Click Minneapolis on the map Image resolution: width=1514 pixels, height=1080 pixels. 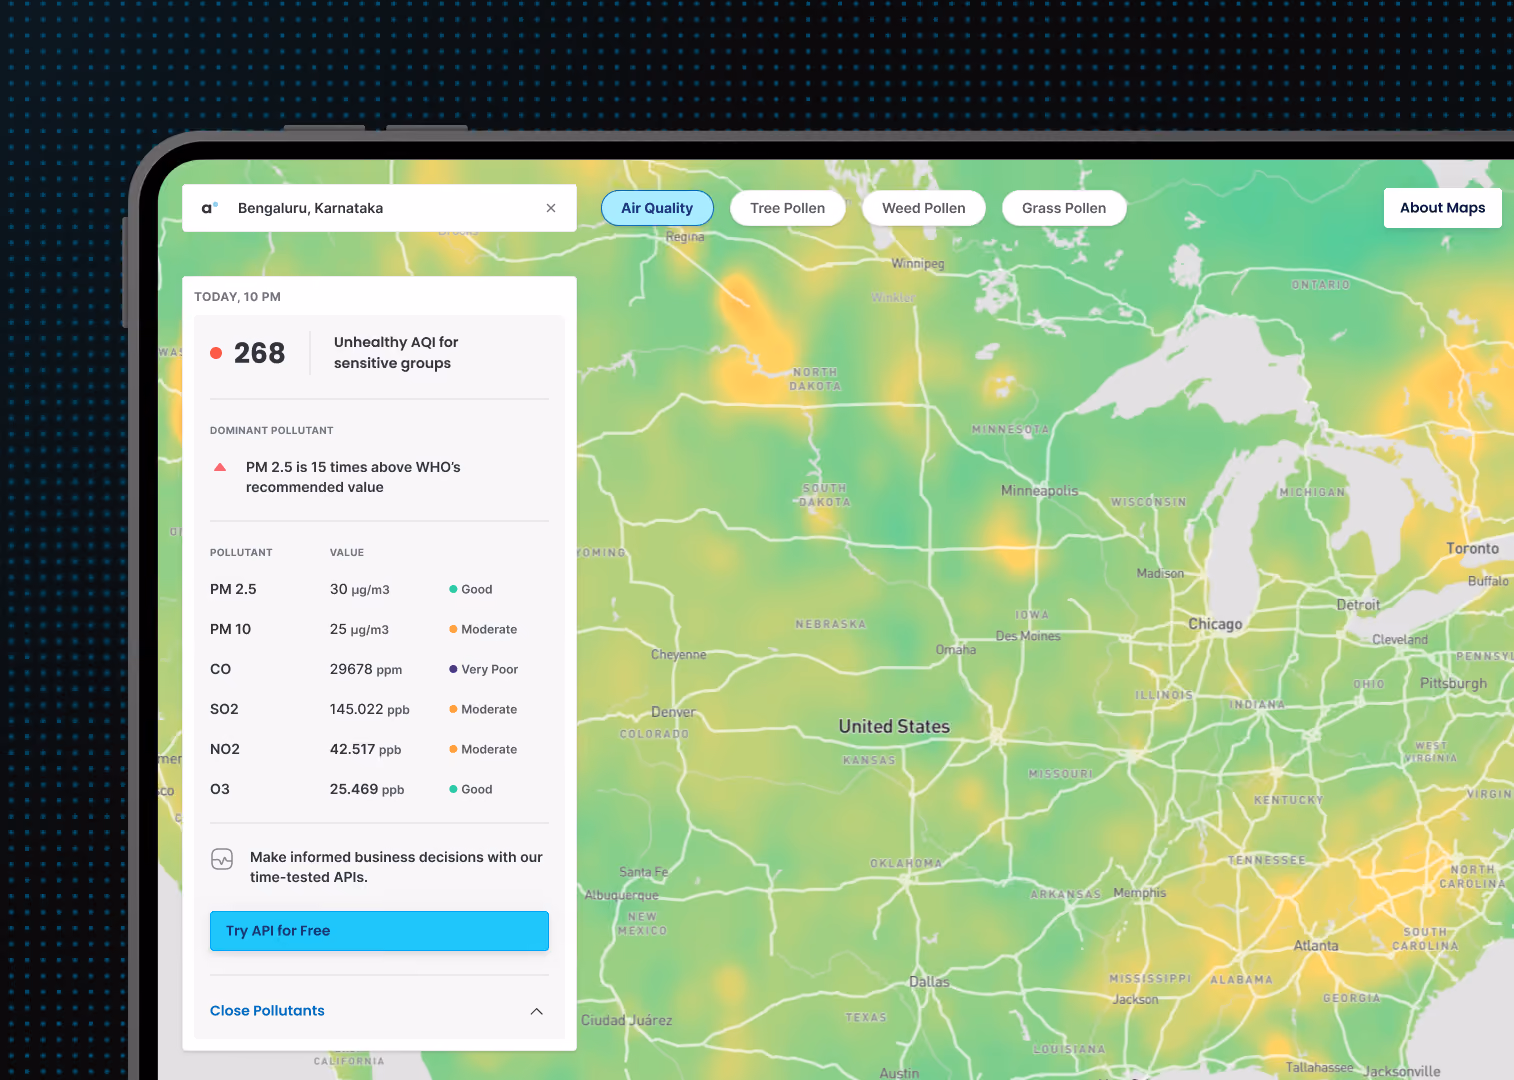coord(1039,491)
